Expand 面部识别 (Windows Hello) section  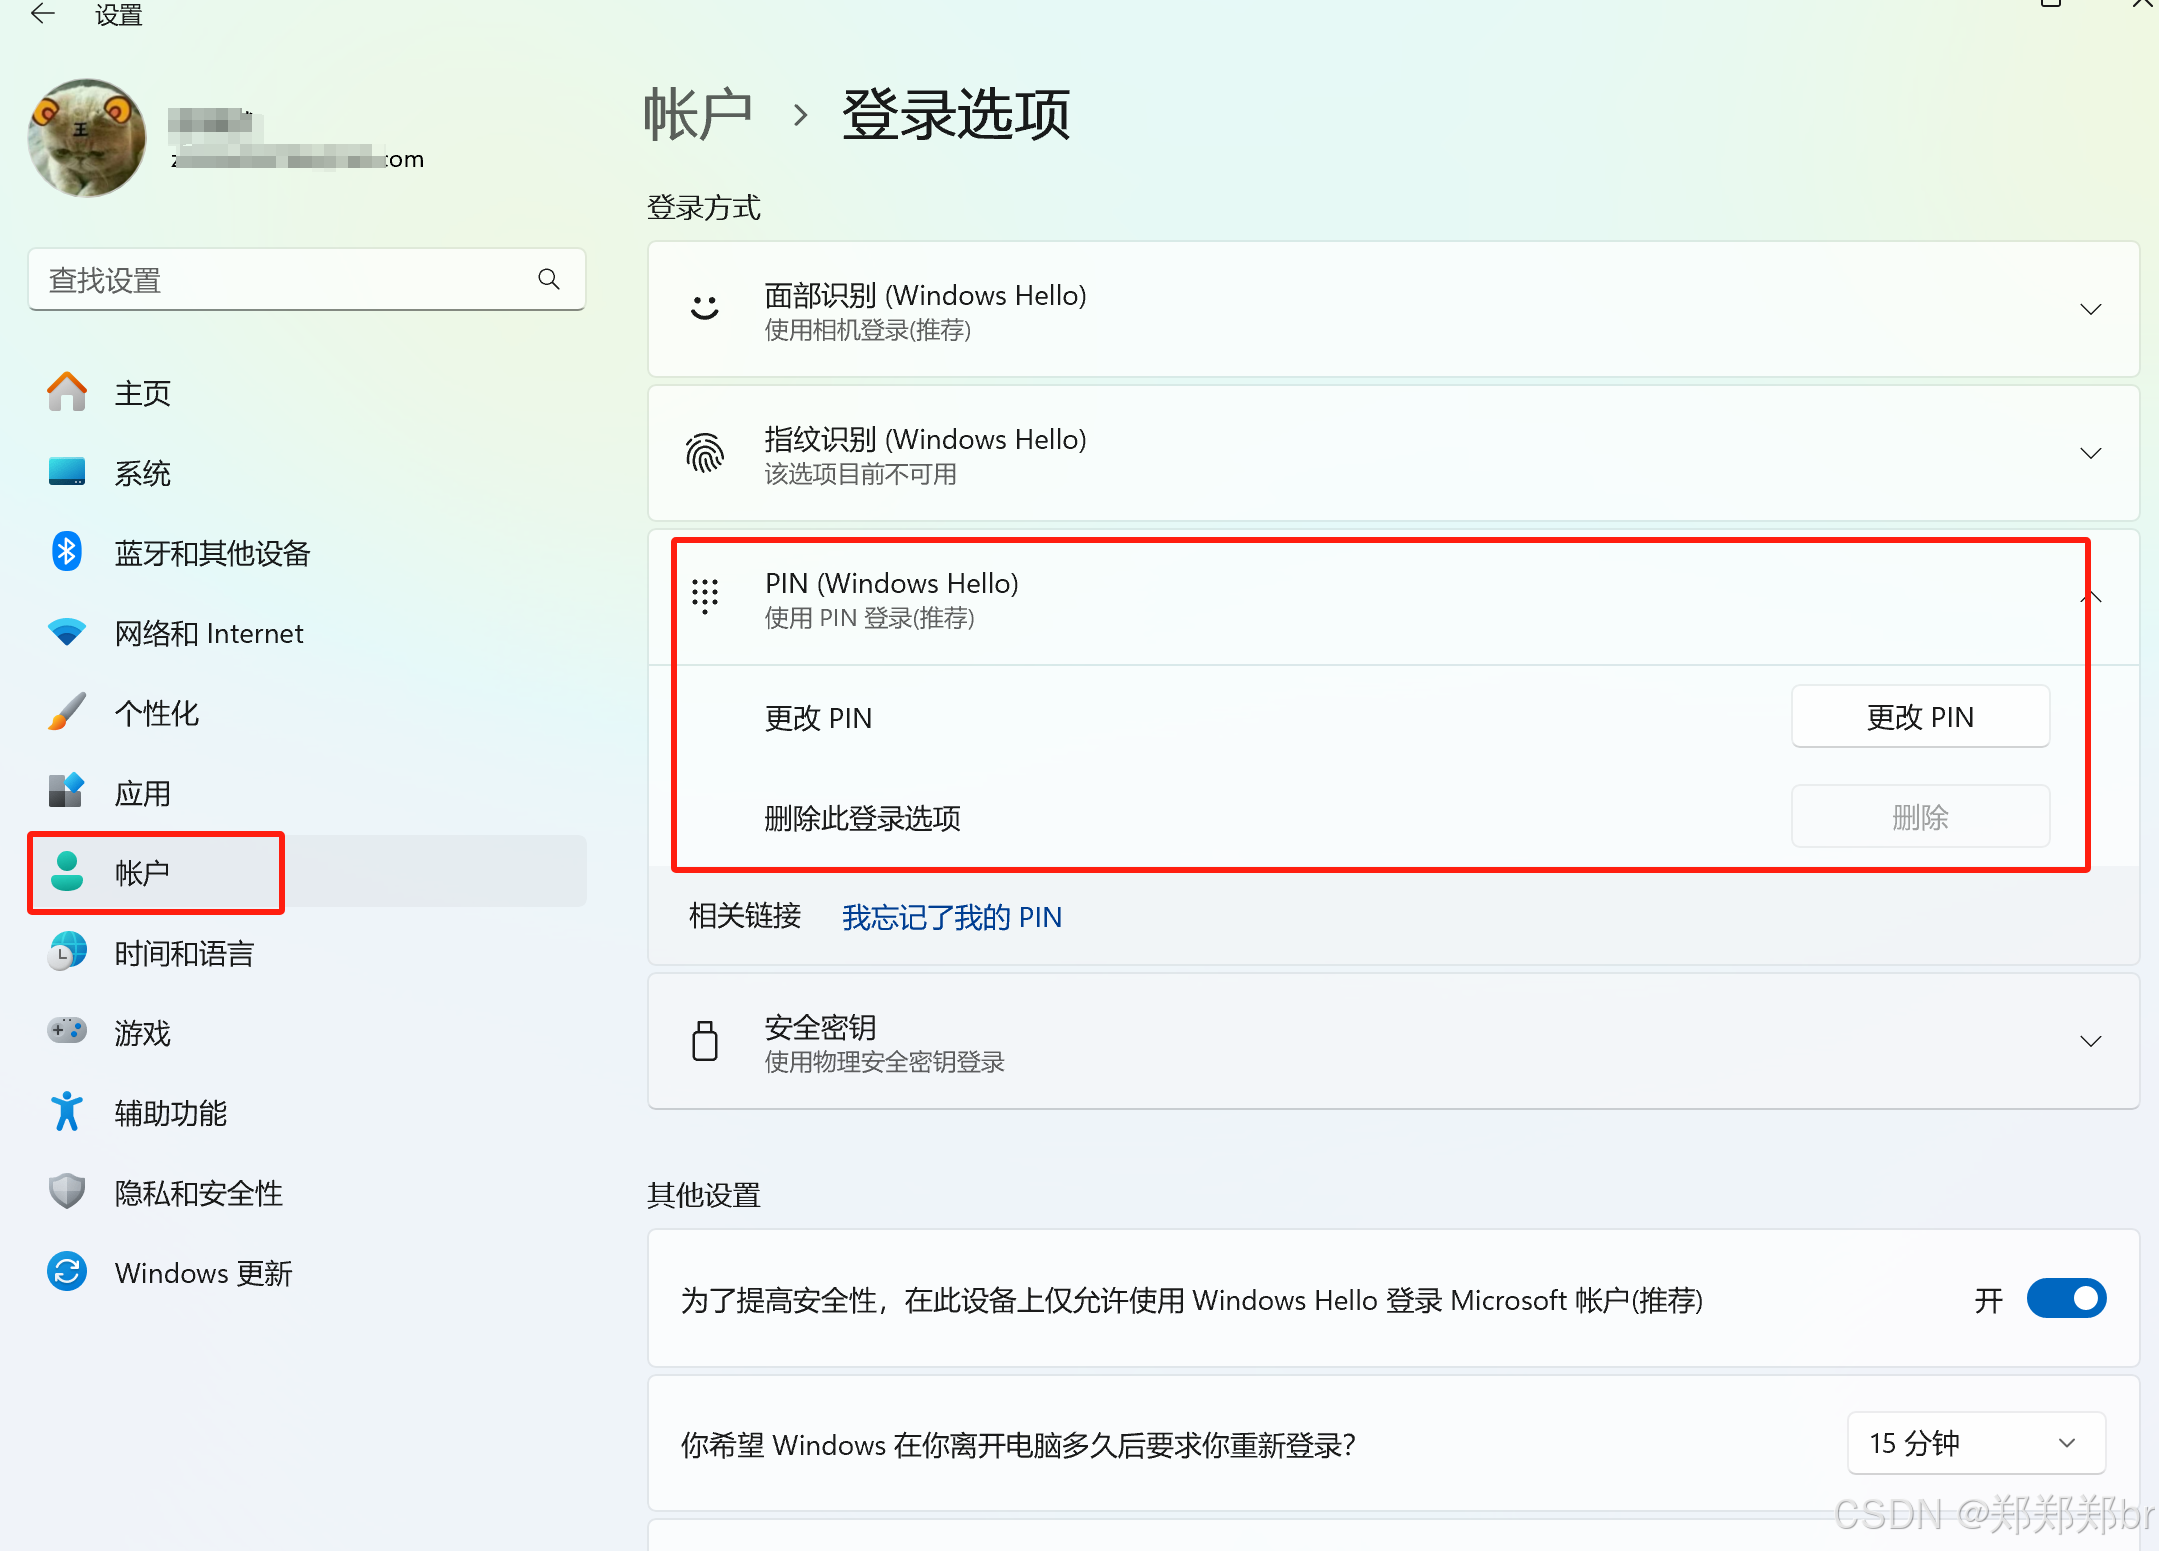[2090, 310]
